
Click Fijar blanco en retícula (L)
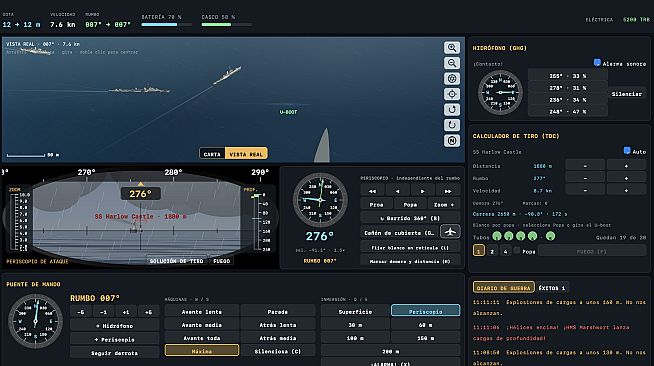pyautogui.click(x=410, y=247)
